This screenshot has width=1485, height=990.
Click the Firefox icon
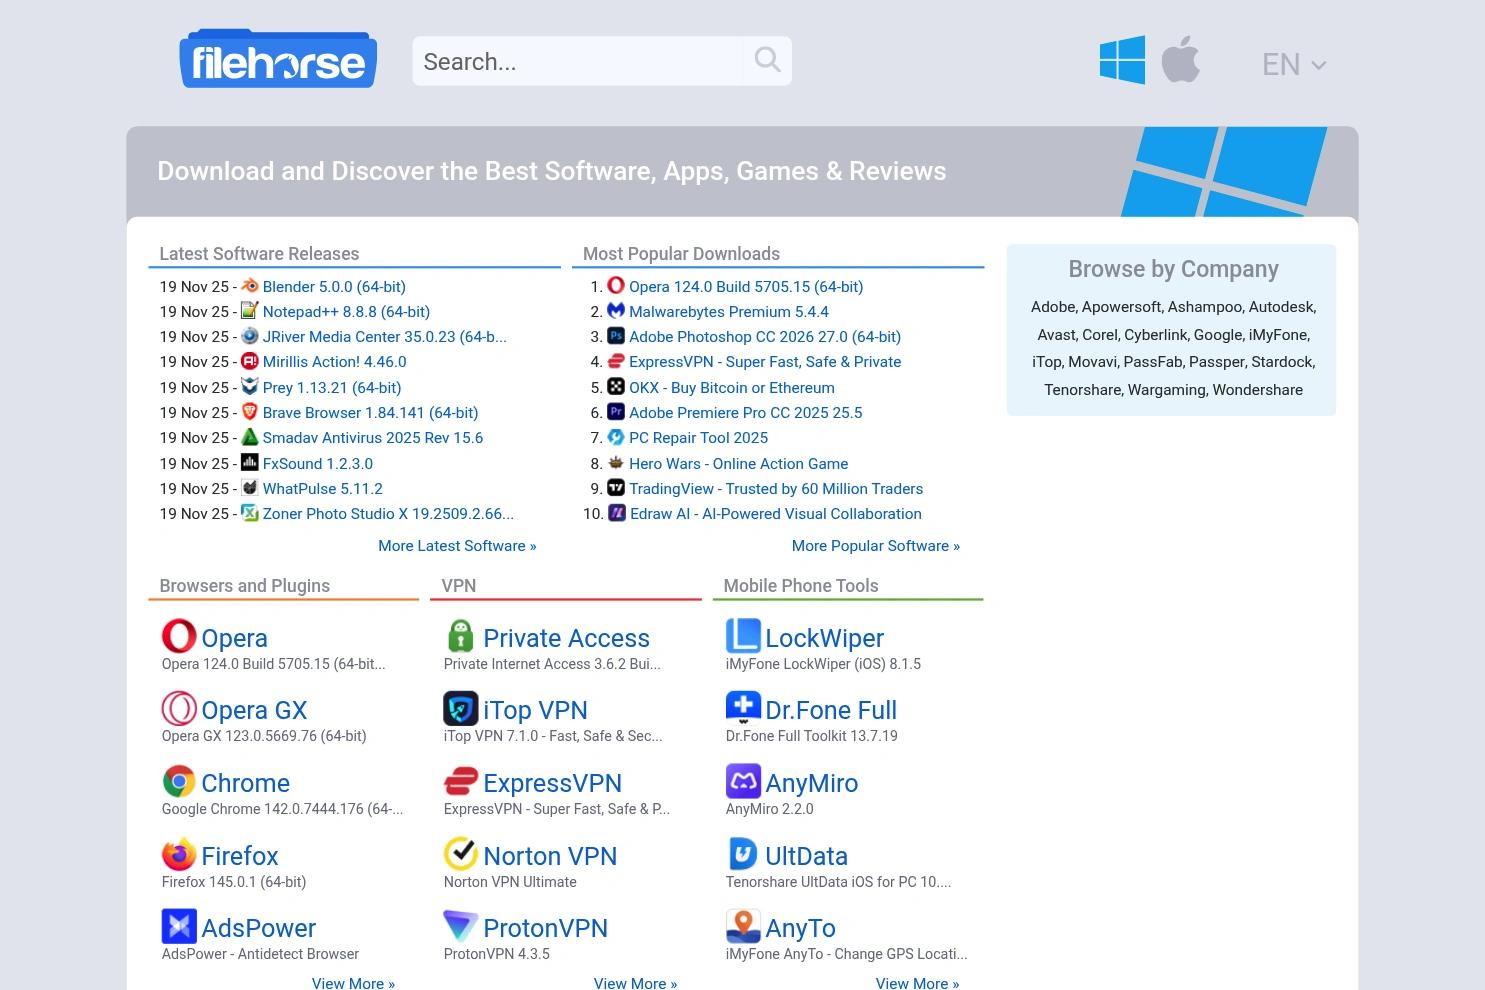coord(179,854)
